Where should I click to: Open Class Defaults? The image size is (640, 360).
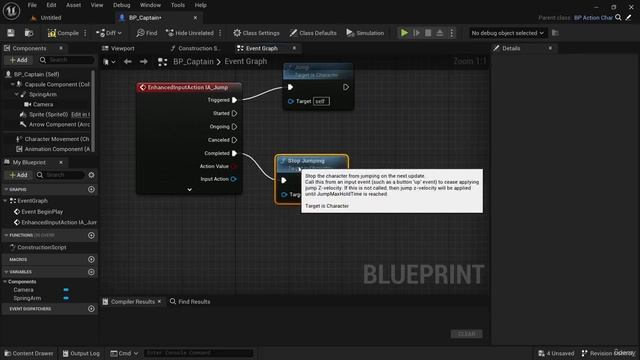tap(313, 33)
